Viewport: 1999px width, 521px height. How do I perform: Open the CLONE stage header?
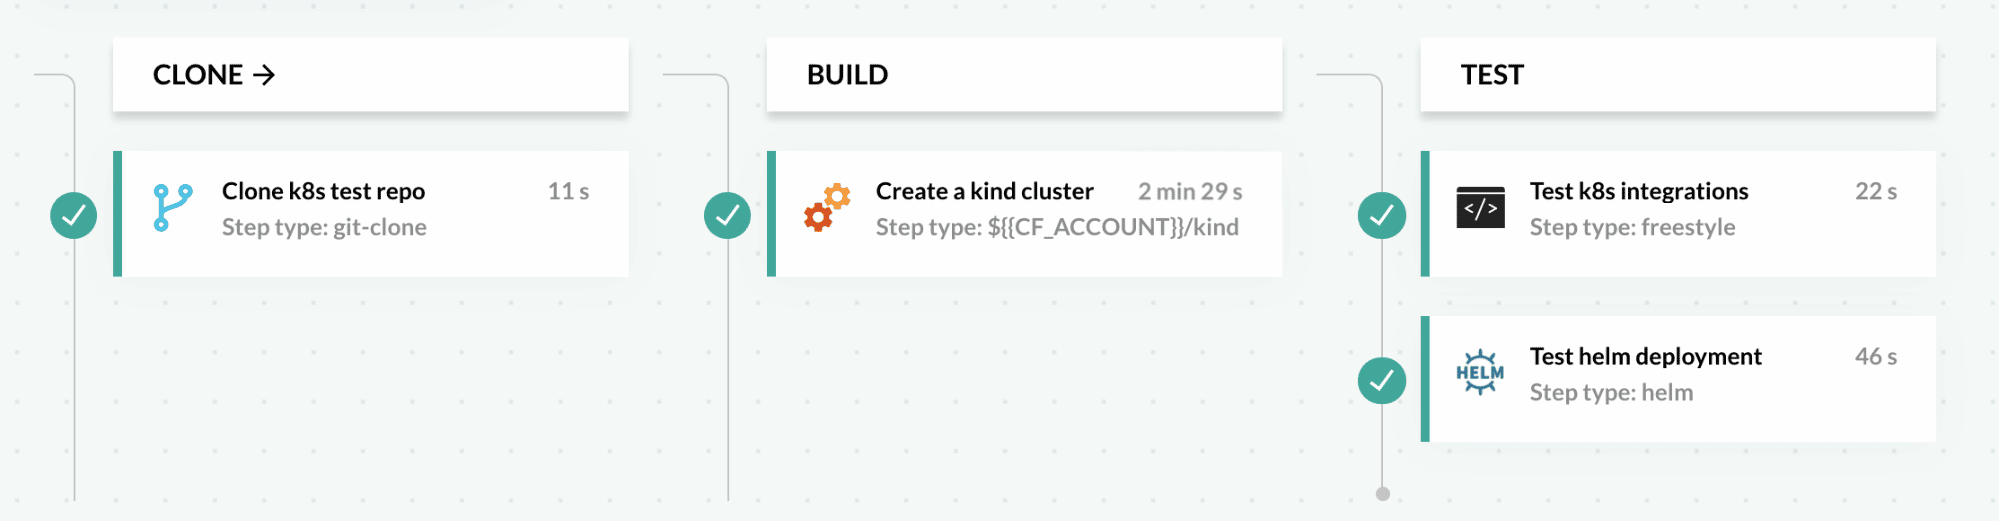[198, 75]
